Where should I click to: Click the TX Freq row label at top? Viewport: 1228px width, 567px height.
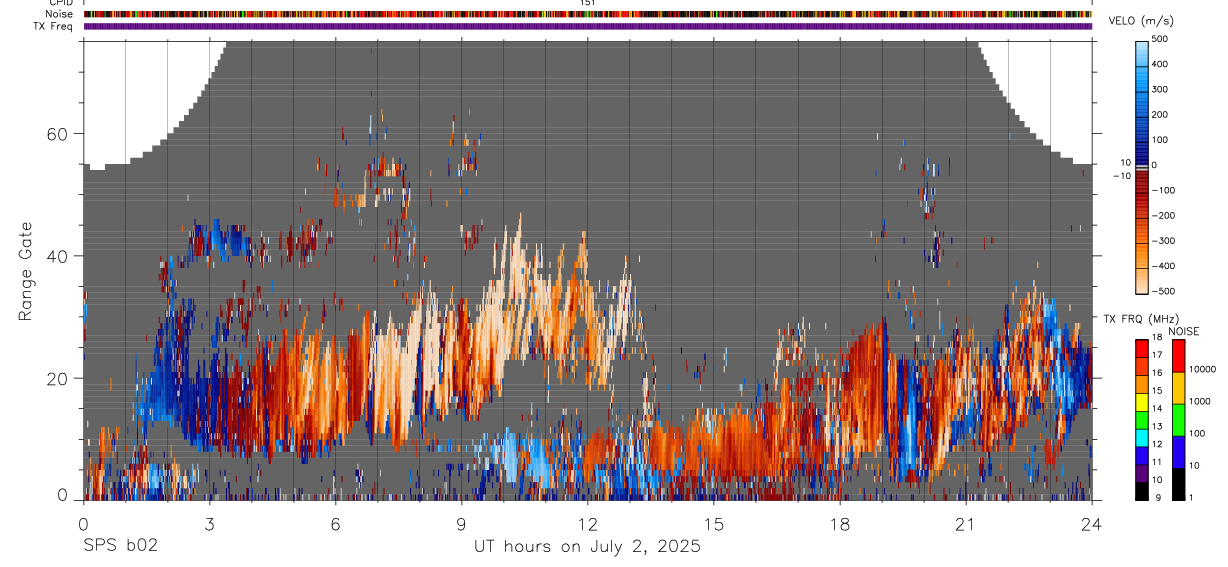[x=52, y=26]
